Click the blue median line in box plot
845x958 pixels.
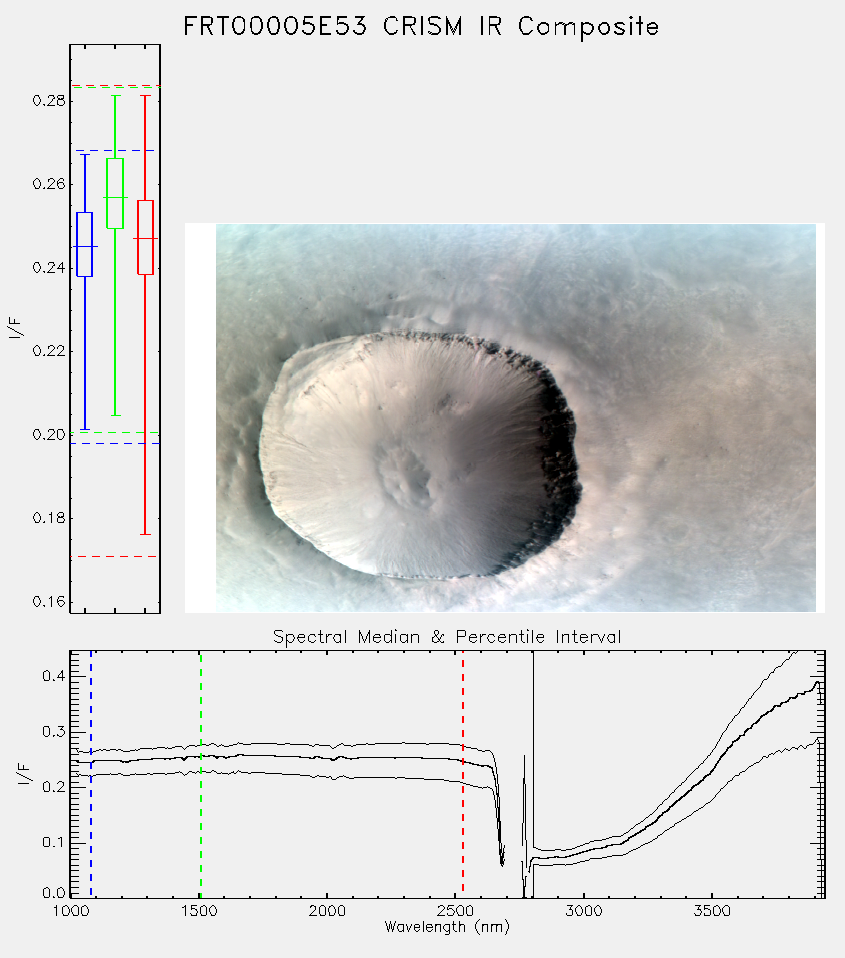[x=85, y=246]
